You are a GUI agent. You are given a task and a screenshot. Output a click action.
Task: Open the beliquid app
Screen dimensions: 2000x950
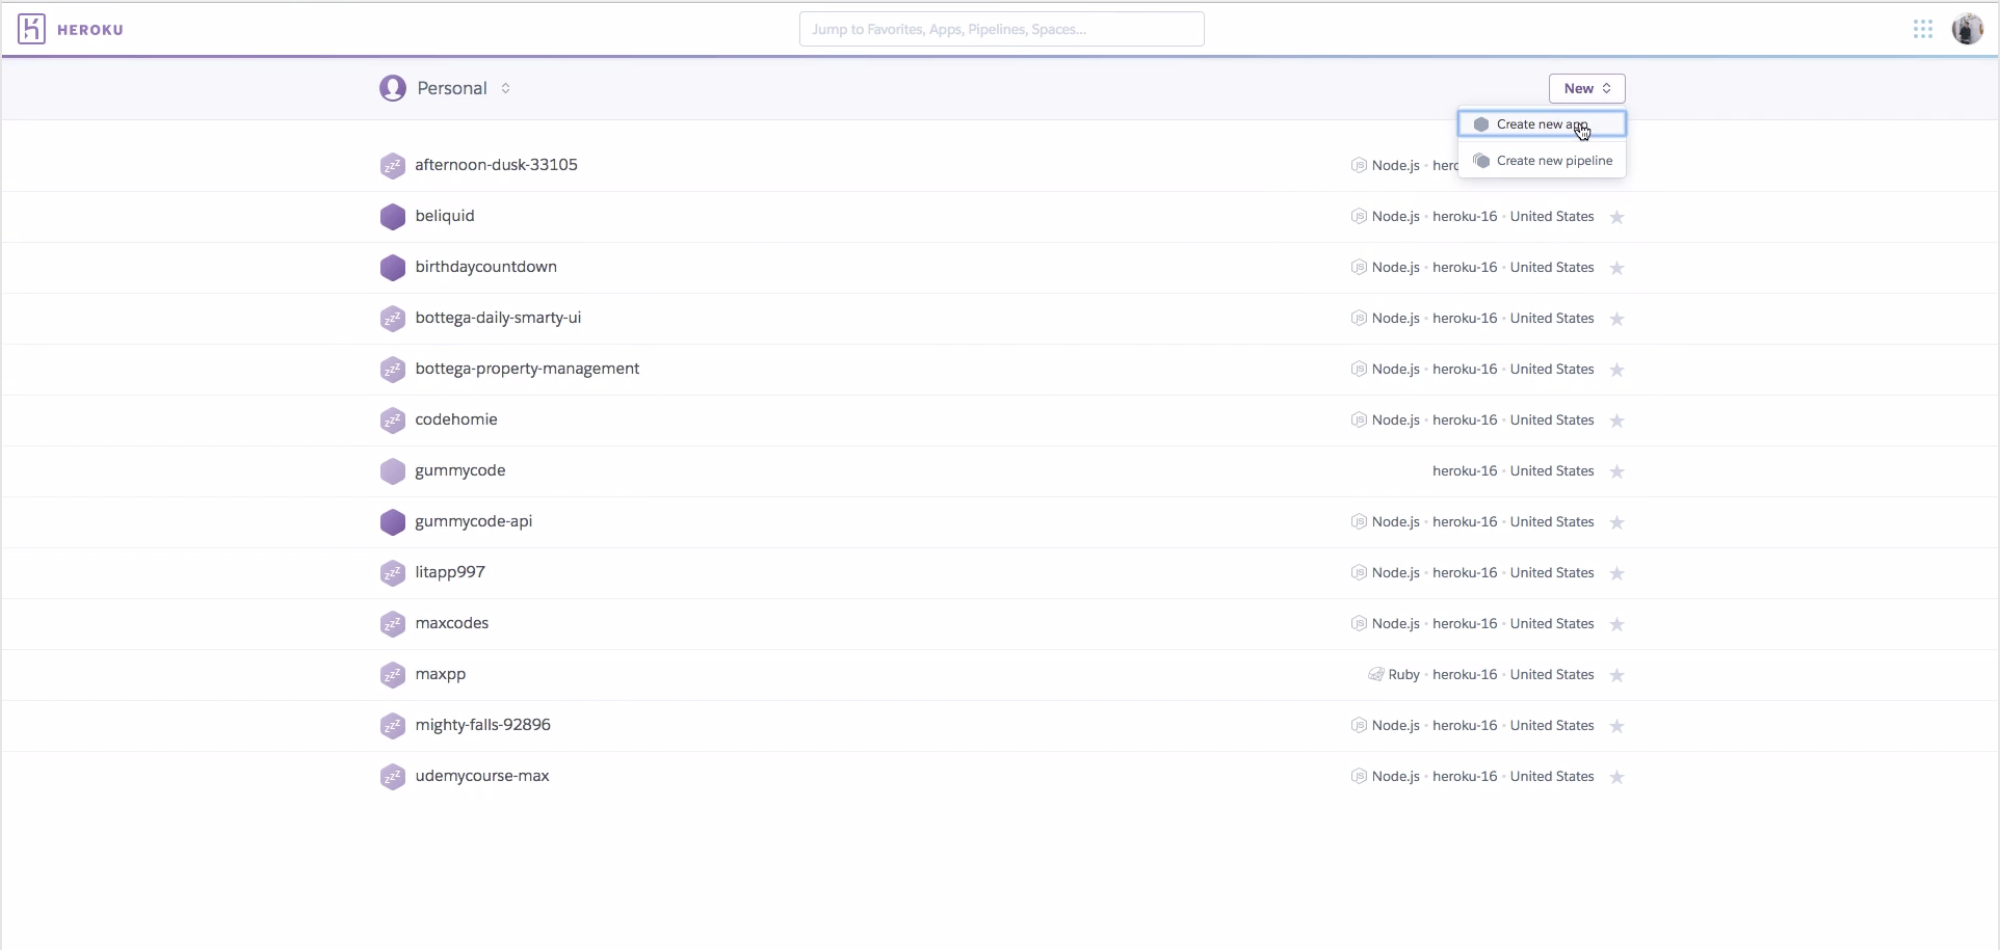(x=445, y=216)
